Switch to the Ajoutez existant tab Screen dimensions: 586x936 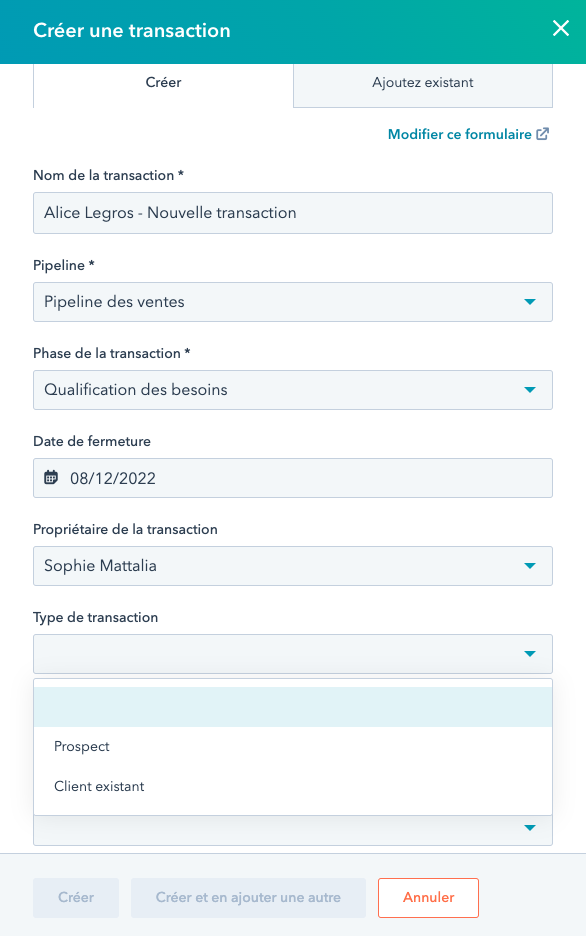422,82
